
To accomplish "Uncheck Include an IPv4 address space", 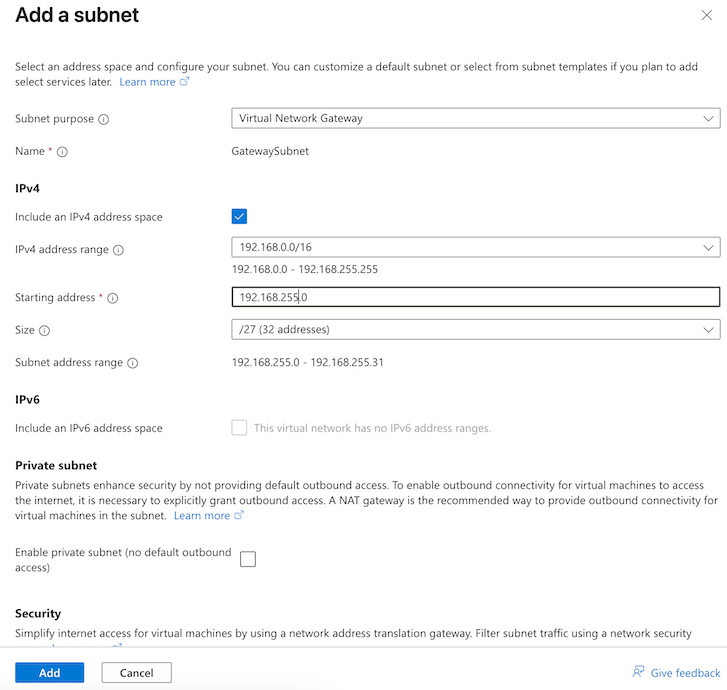I will [x=239, y=217].
